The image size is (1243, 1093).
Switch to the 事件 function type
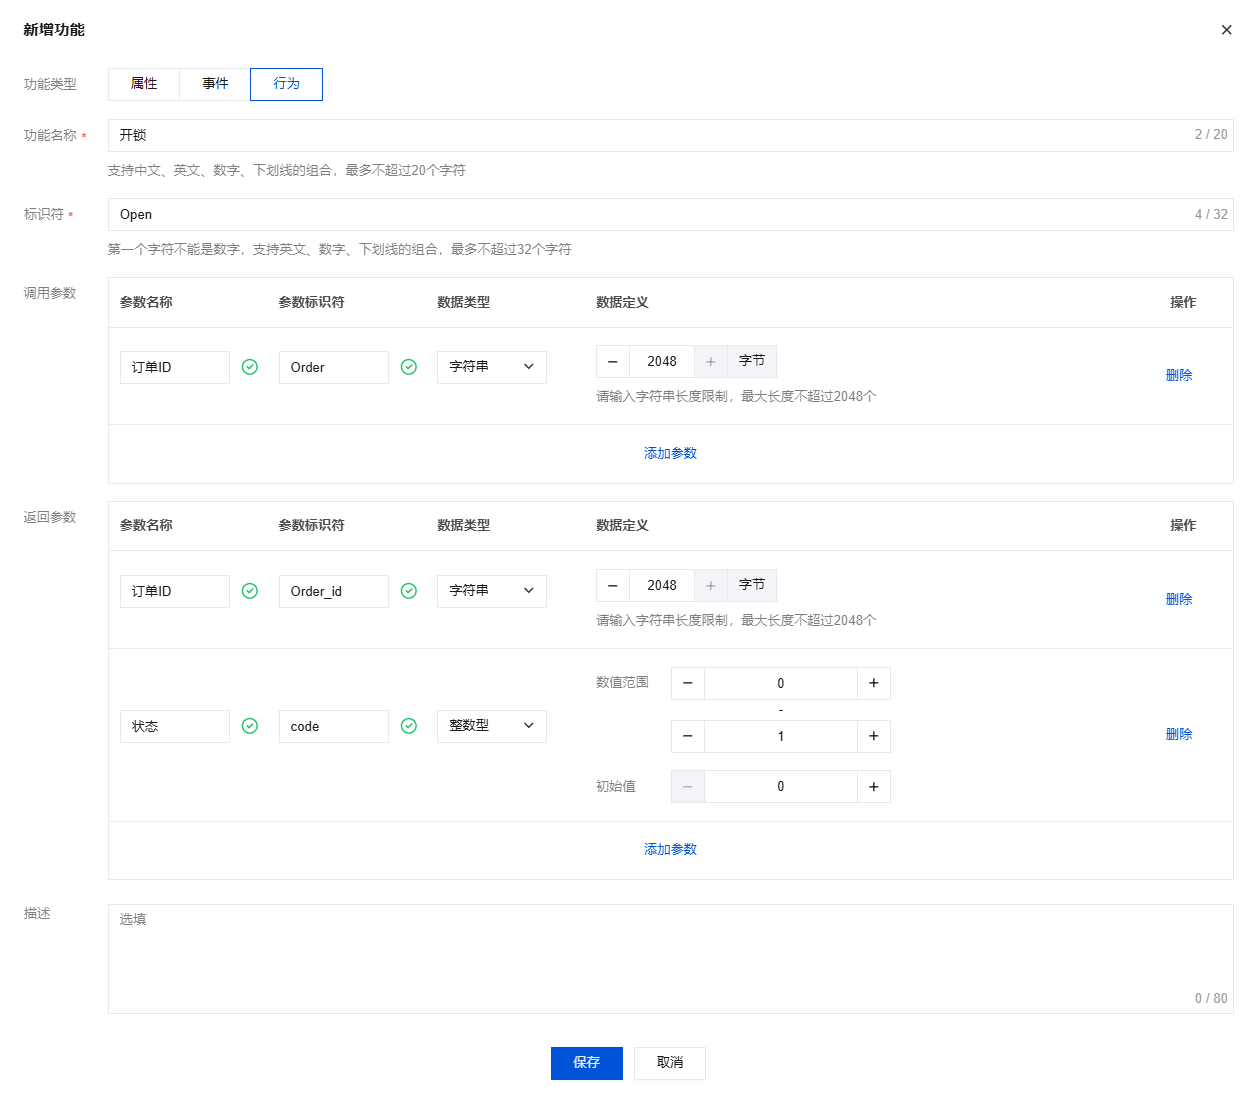pos(215,84)
